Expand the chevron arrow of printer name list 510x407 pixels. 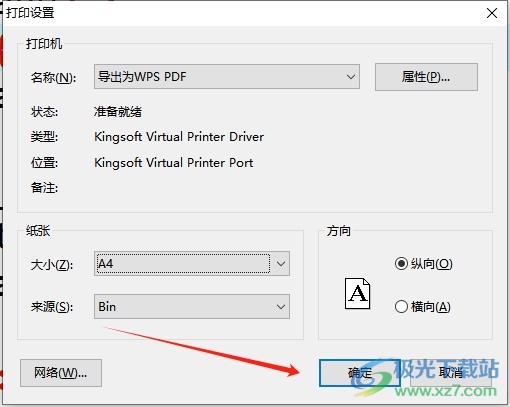tap(350, 77)
